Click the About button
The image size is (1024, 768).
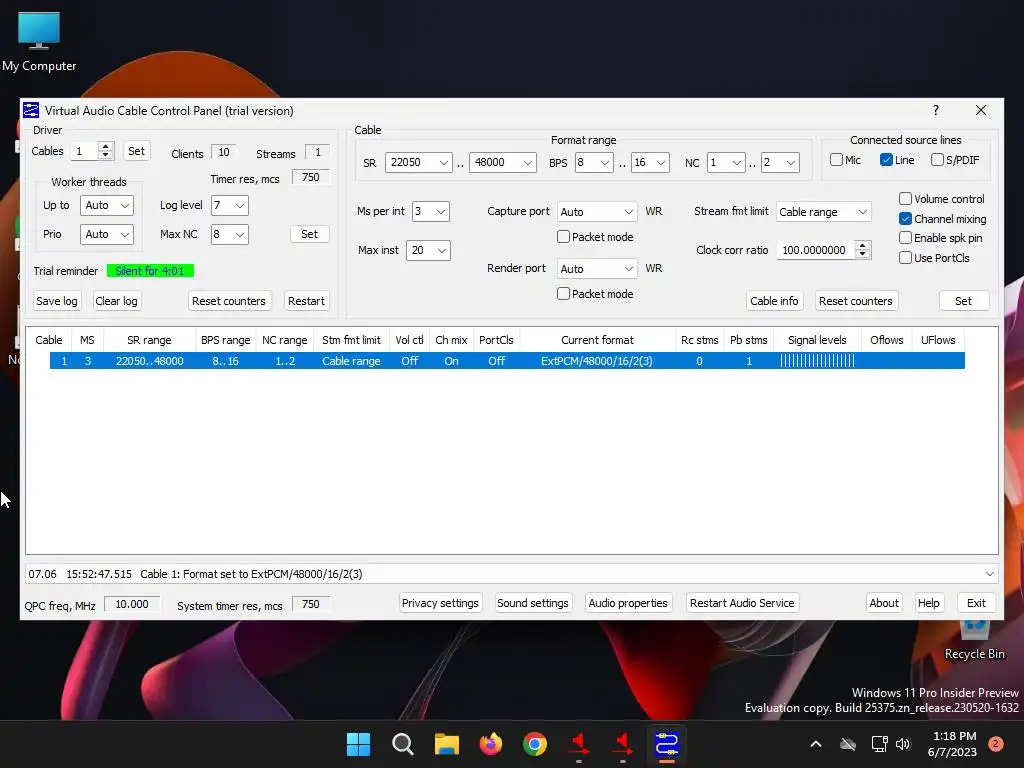coord(884,603)
